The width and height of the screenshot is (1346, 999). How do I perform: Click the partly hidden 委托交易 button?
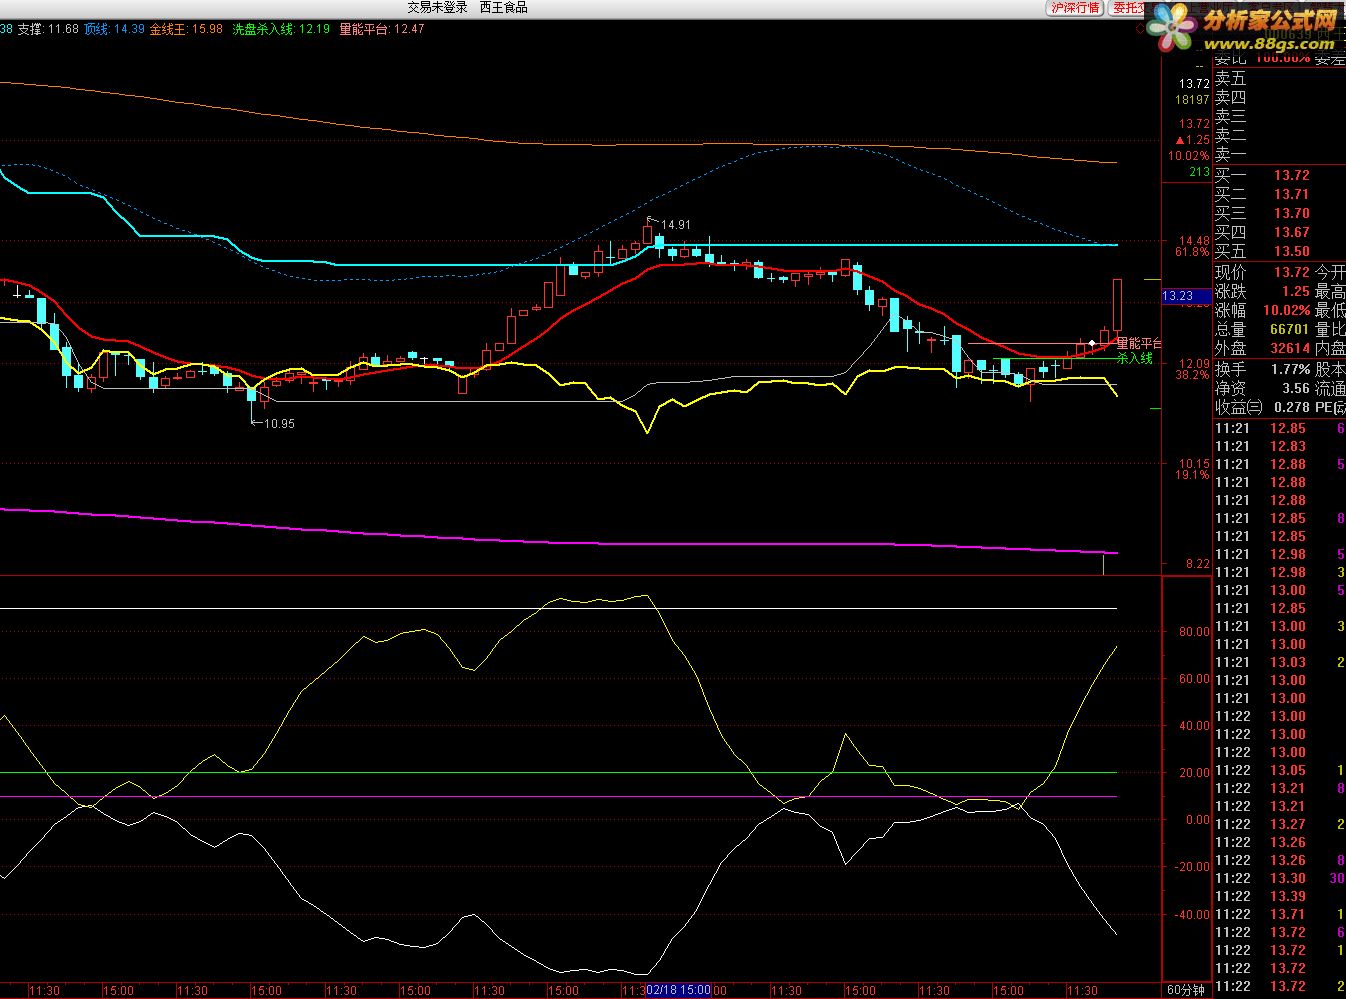point(1127,8)
